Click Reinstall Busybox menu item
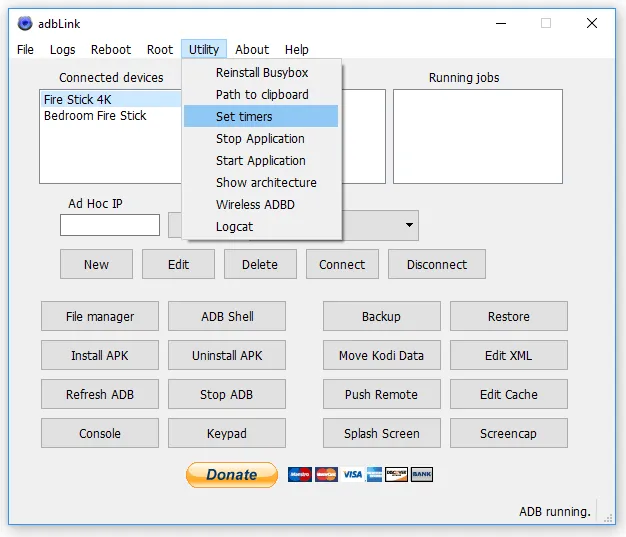Viewport: 626px width, 537px height. tap(260, 73)
